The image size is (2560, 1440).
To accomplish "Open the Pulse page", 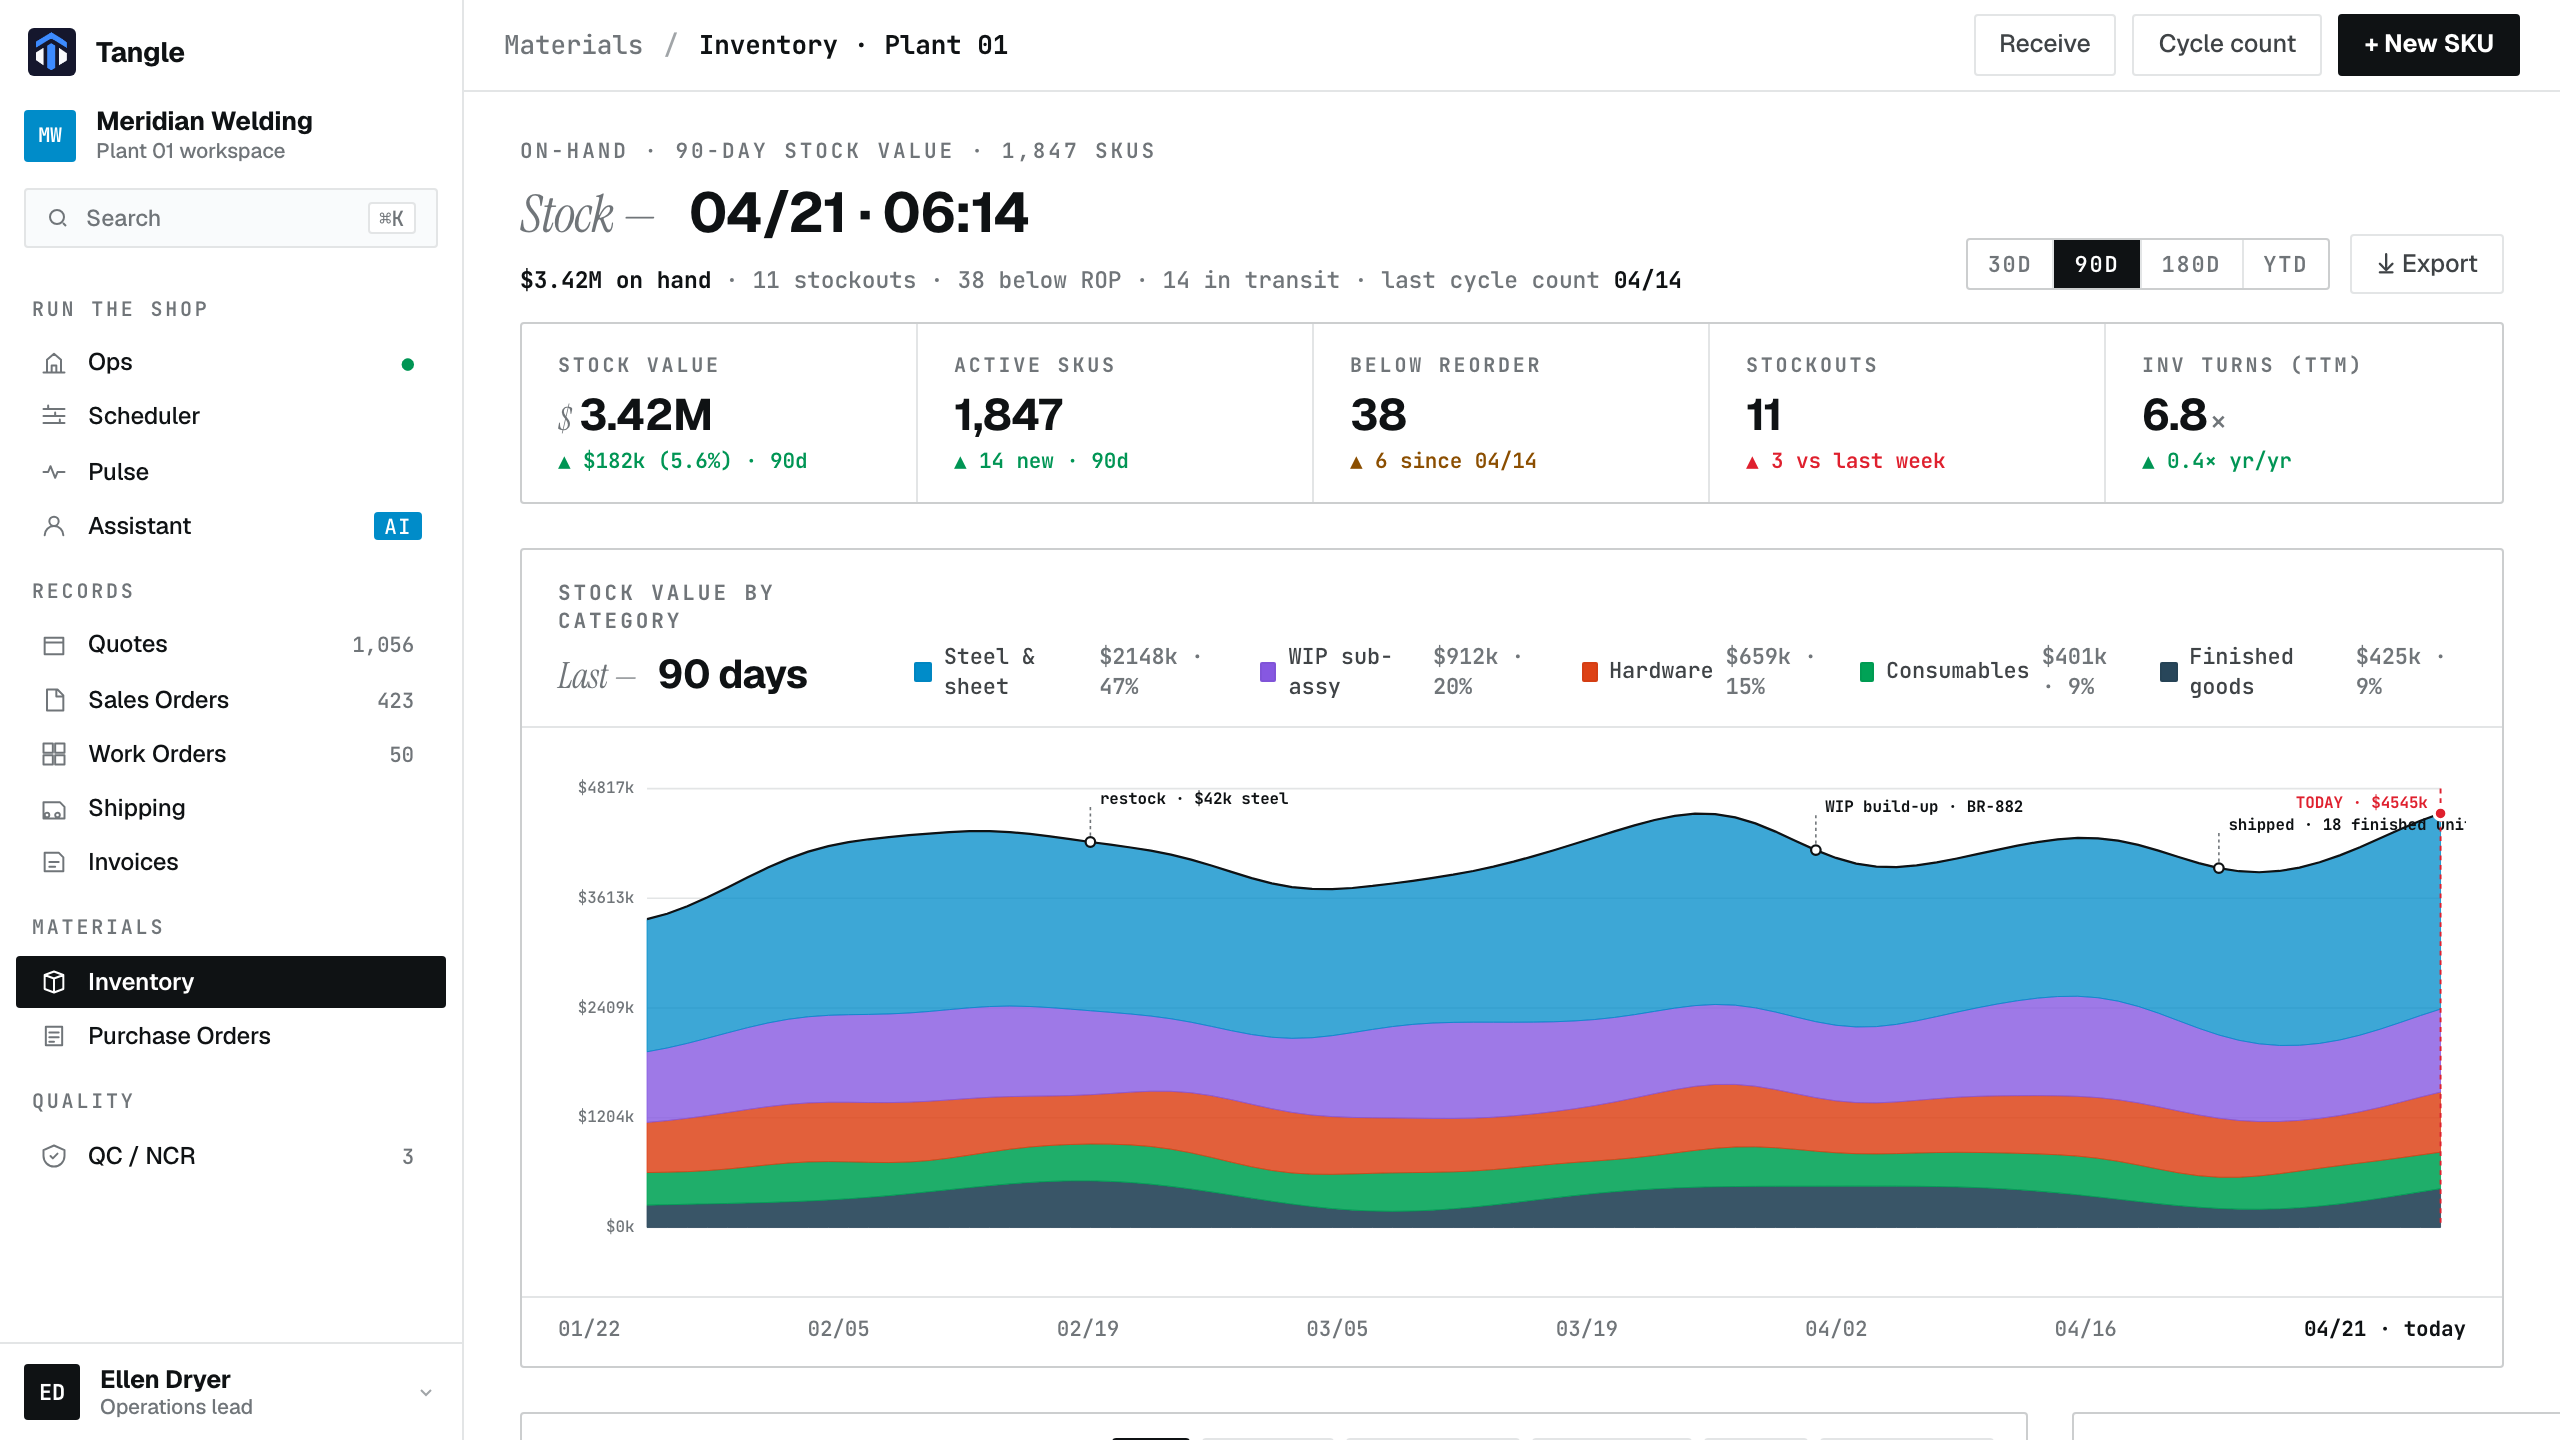I will tap(231, 472).
